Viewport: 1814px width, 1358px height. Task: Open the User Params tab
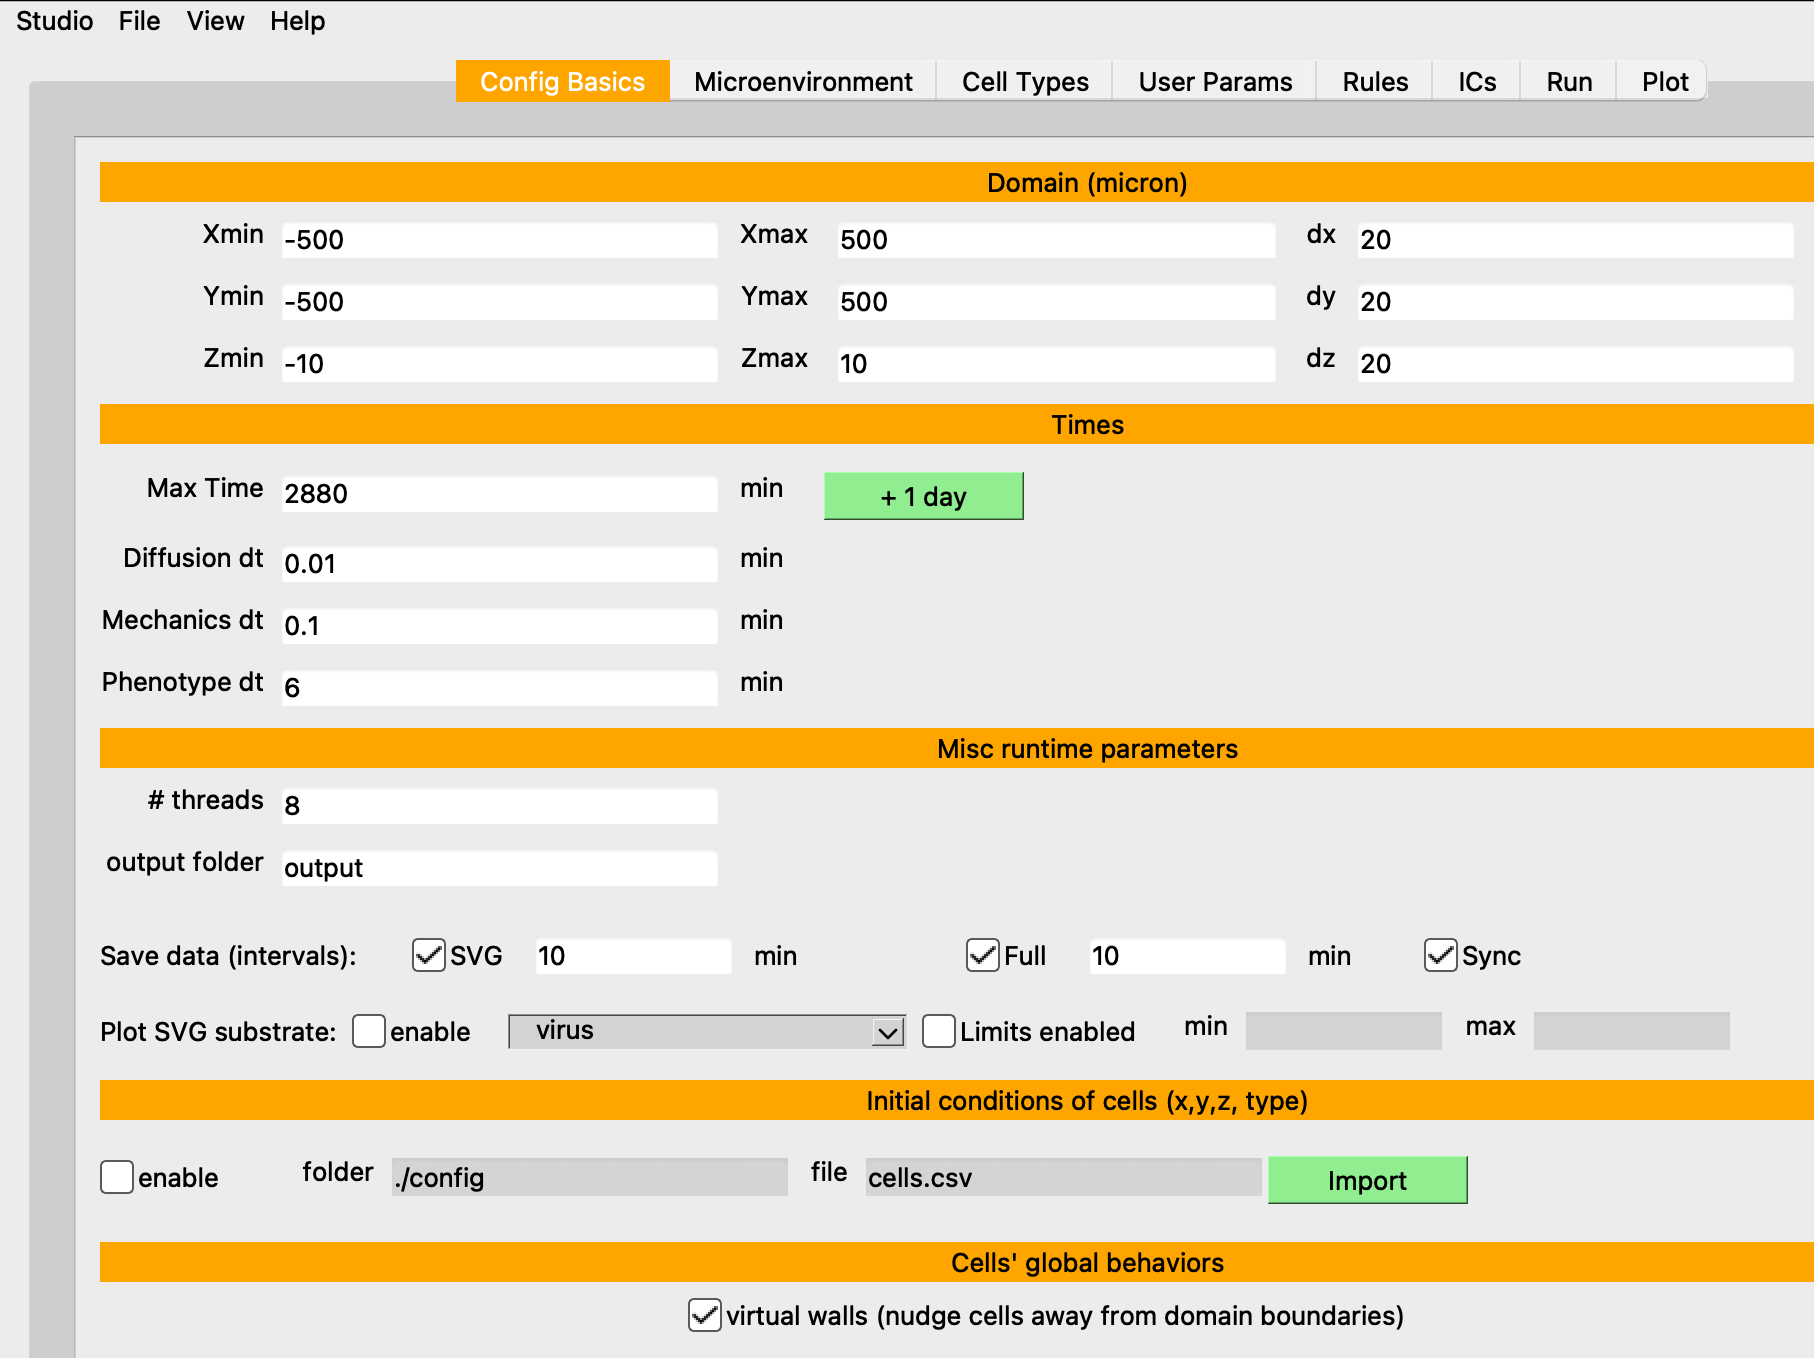tap(1215, 81)
